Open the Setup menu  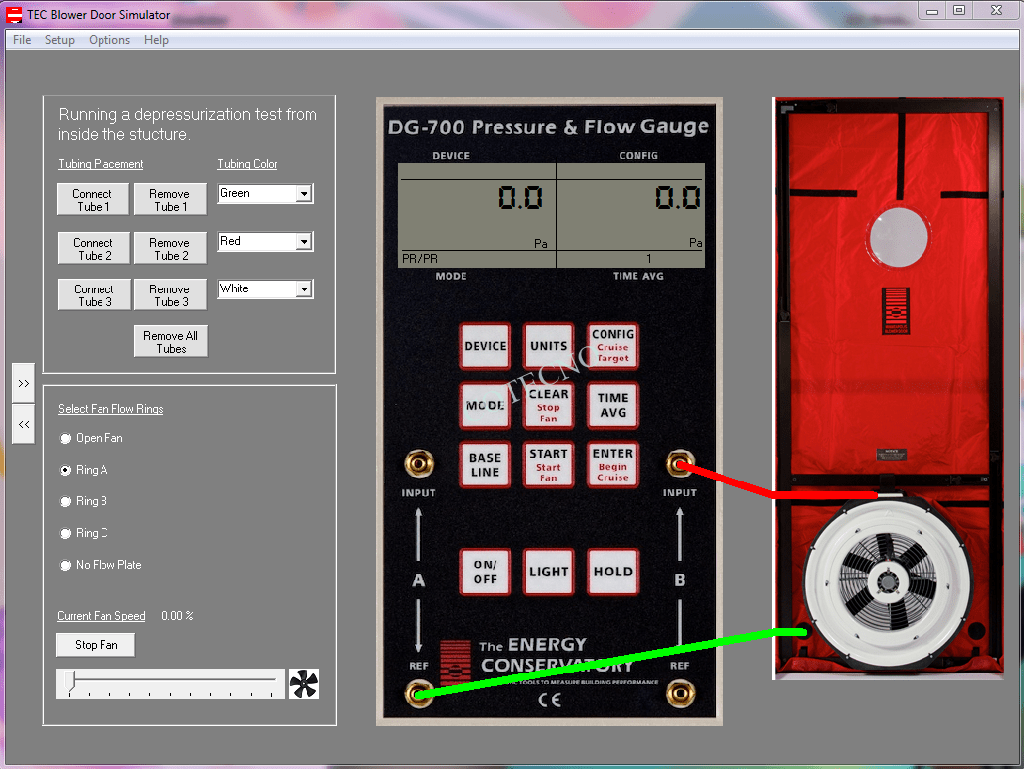click(x=60, y=40)
